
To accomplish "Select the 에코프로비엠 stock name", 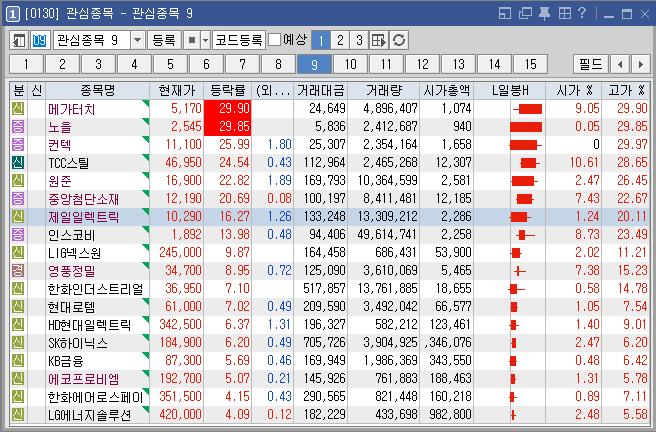I will click(x=84, y=379).
